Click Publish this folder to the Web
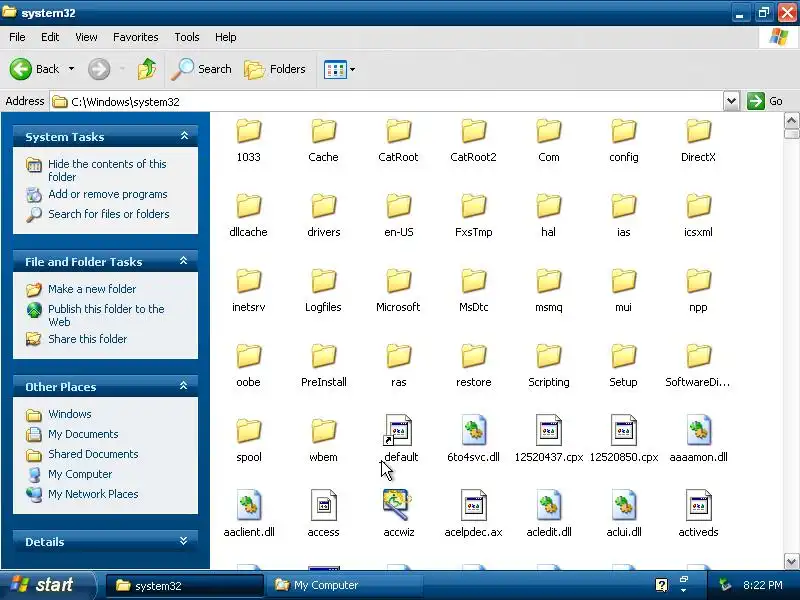800x600 pixels. click(106, 315)
